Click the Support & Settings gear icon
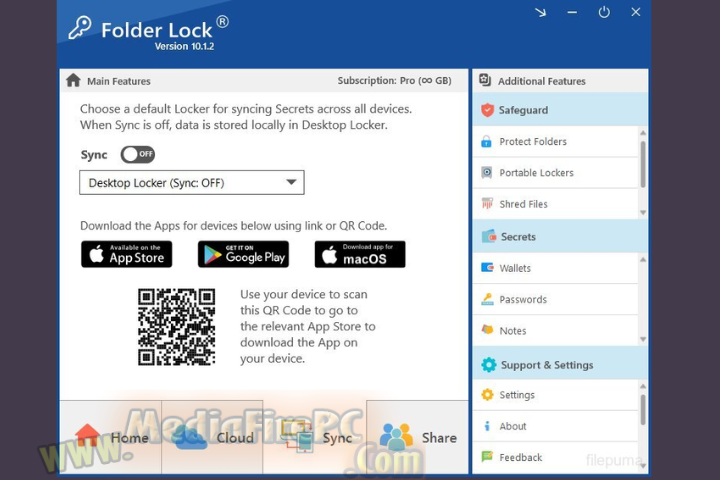The image size is (720, 480). 489,365
